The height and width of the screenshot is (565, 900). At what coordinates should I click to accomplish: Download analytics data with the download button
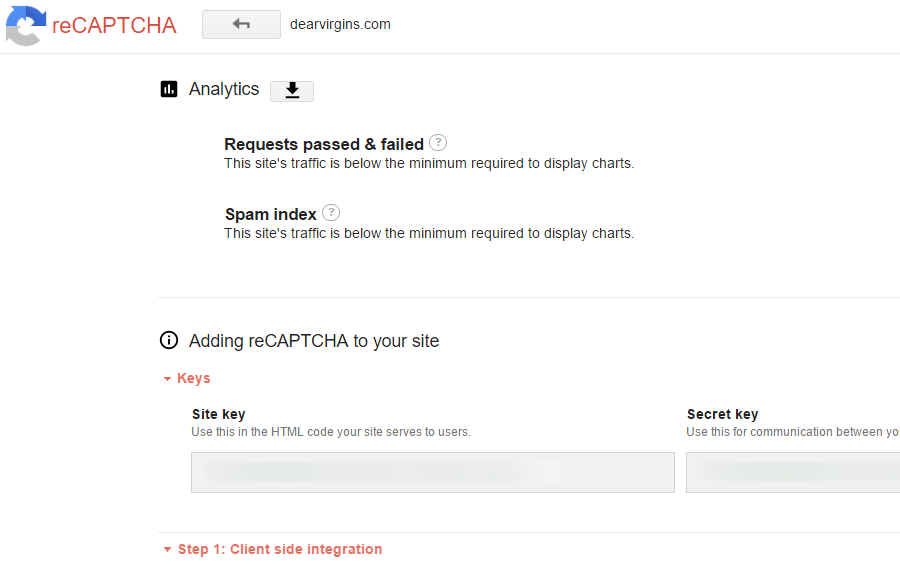click(x=292, y=91)
